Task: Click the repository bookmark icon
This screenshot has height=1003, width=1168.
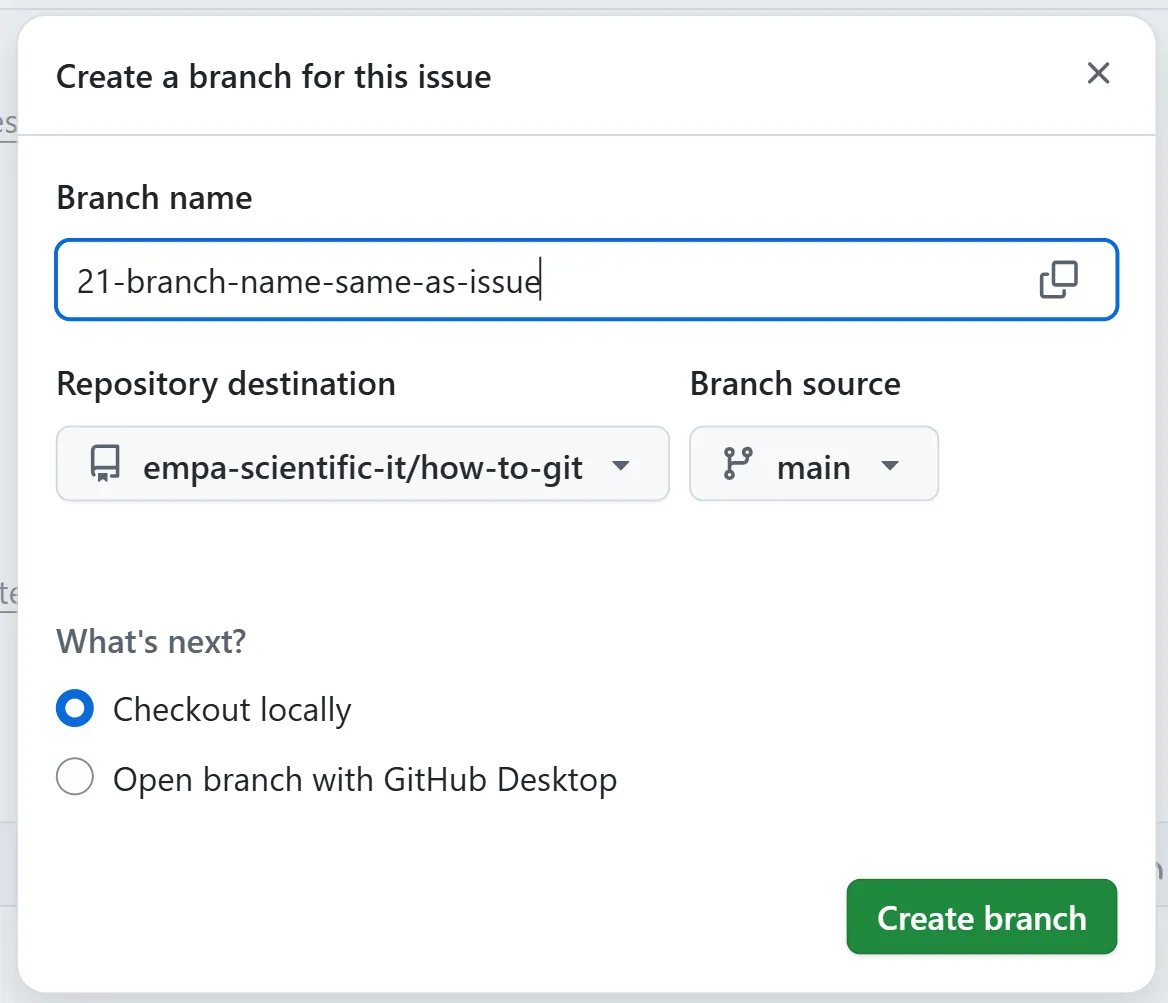Action: pos(106,463)
